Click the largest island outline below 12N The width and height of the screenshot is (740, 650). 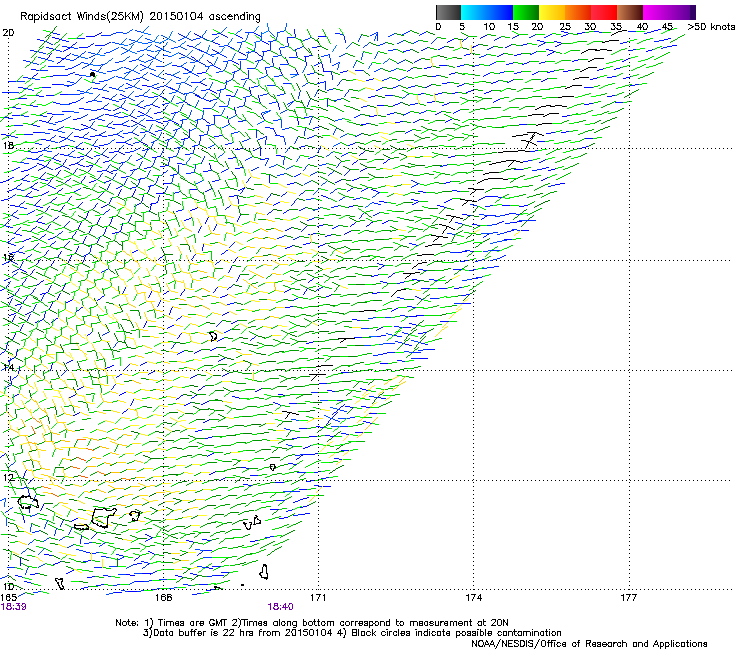coord(103,518)
